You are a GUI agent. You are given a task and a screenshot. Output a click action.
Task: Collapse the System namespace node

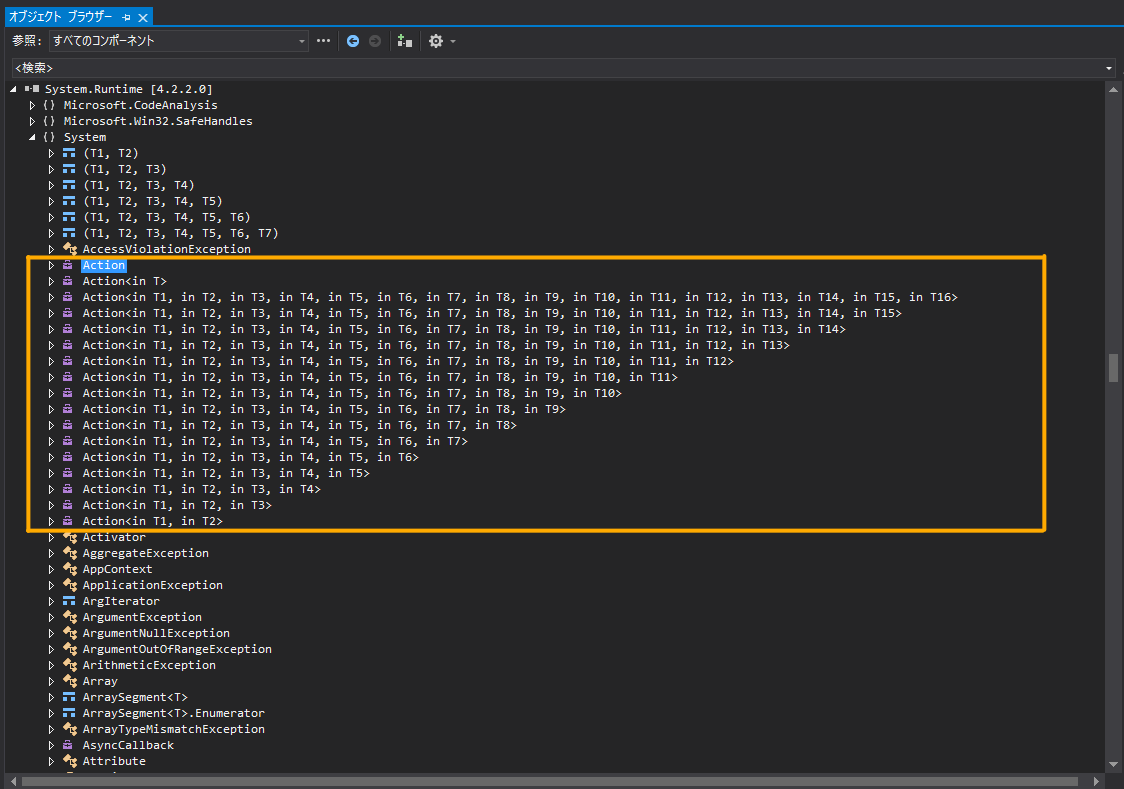tap(32, 137)
